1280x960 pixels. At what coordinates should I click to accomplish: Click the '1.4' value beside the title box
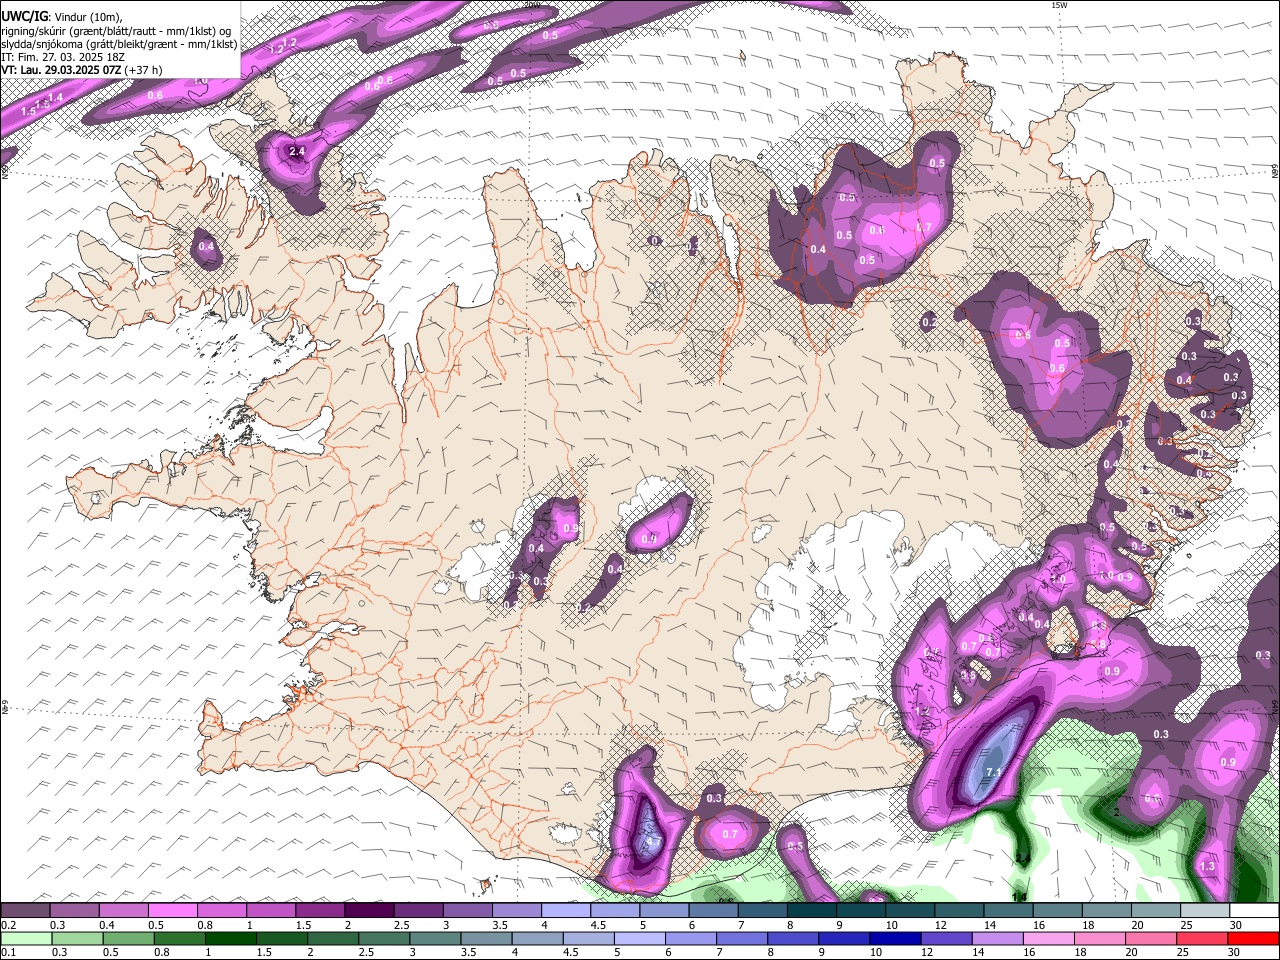click(x=56, y=97)
